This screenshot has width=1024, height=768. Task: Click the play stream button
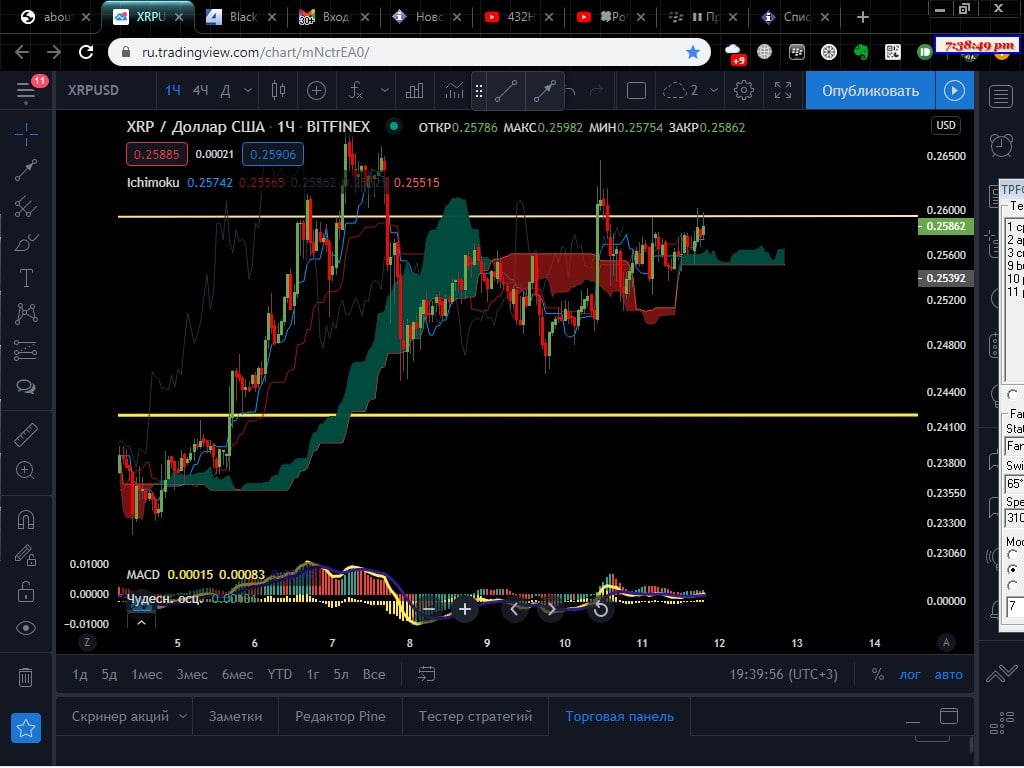click(x=954, y=90)
